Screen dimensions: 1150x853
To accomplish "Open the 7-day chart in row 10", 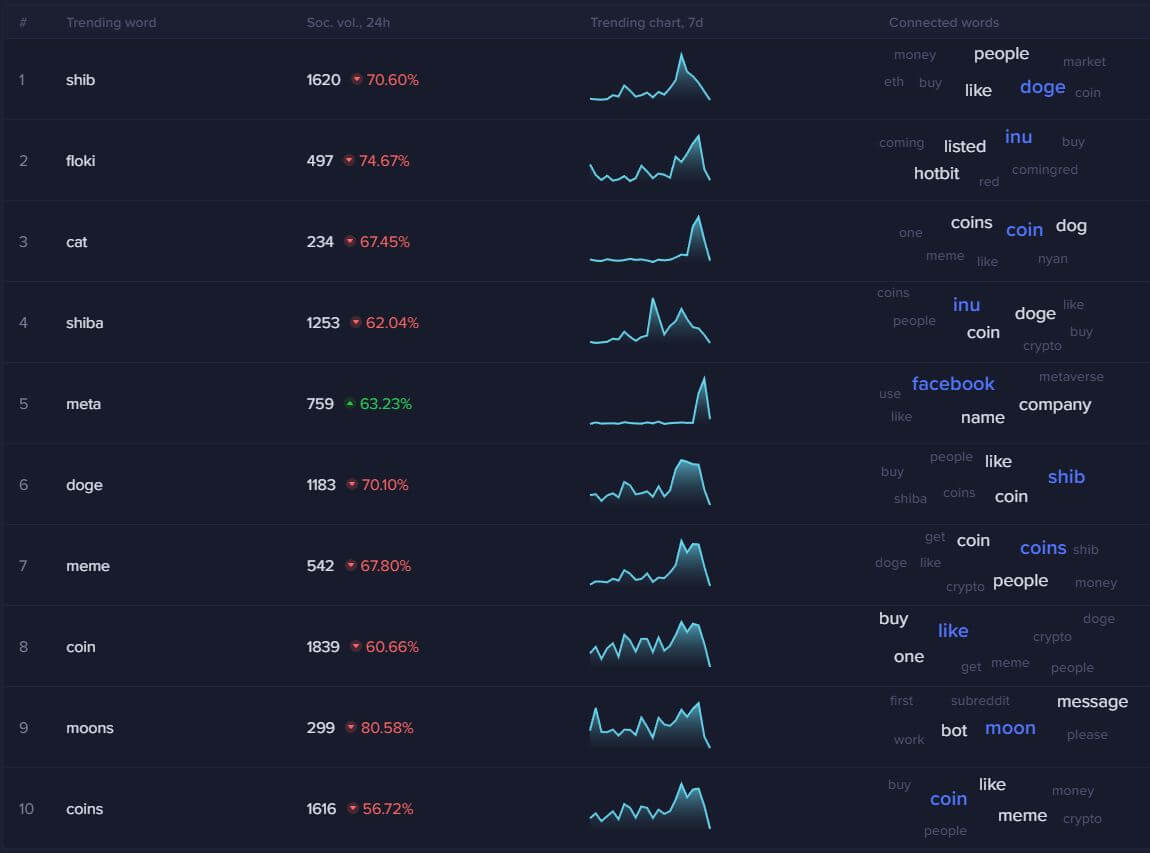I will [650, 805].
